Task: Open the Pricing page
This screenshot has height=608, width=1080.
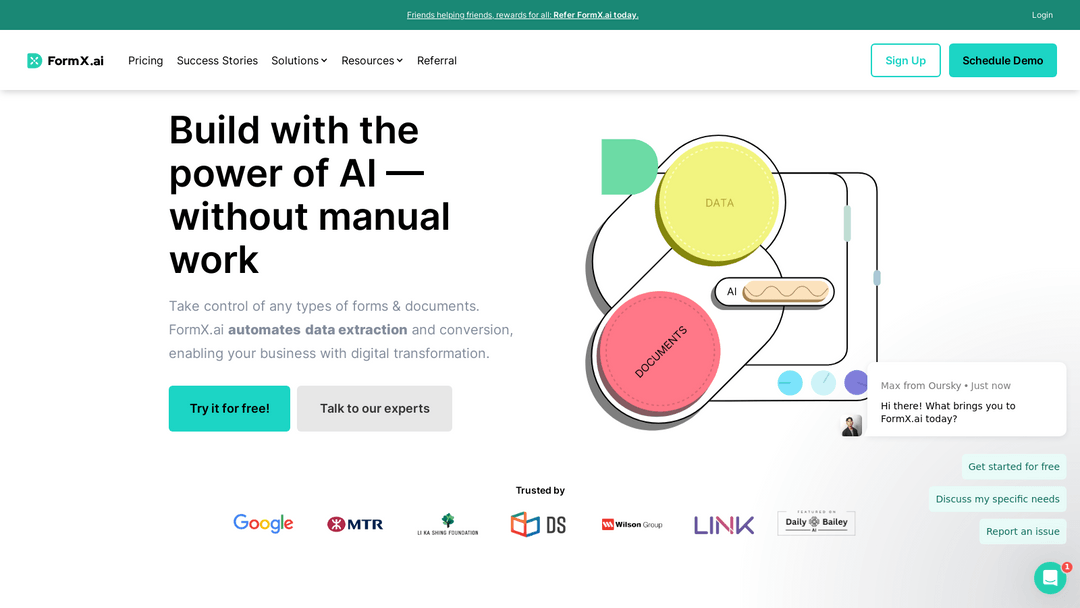Action: coord(145,61)
